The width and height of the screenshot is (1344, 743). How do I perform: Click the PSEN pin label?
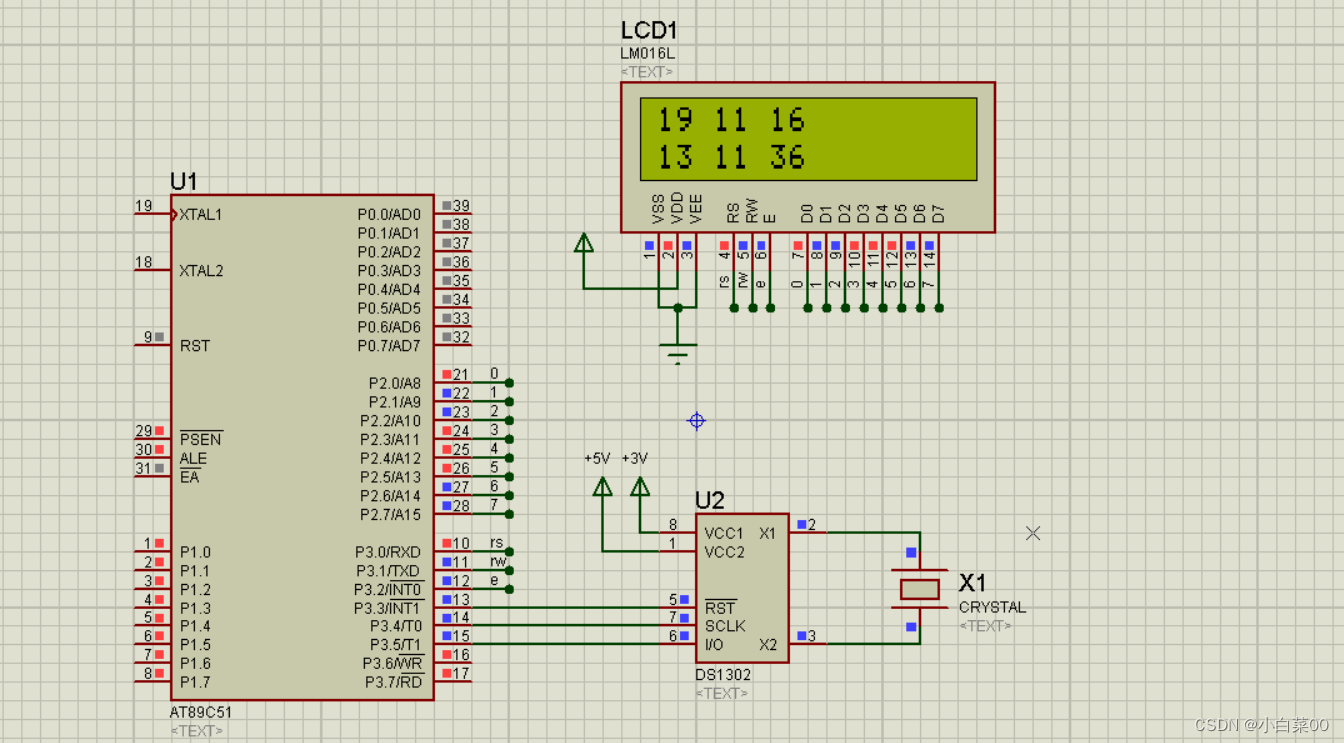pyautogui.click(x=200, y=440)
